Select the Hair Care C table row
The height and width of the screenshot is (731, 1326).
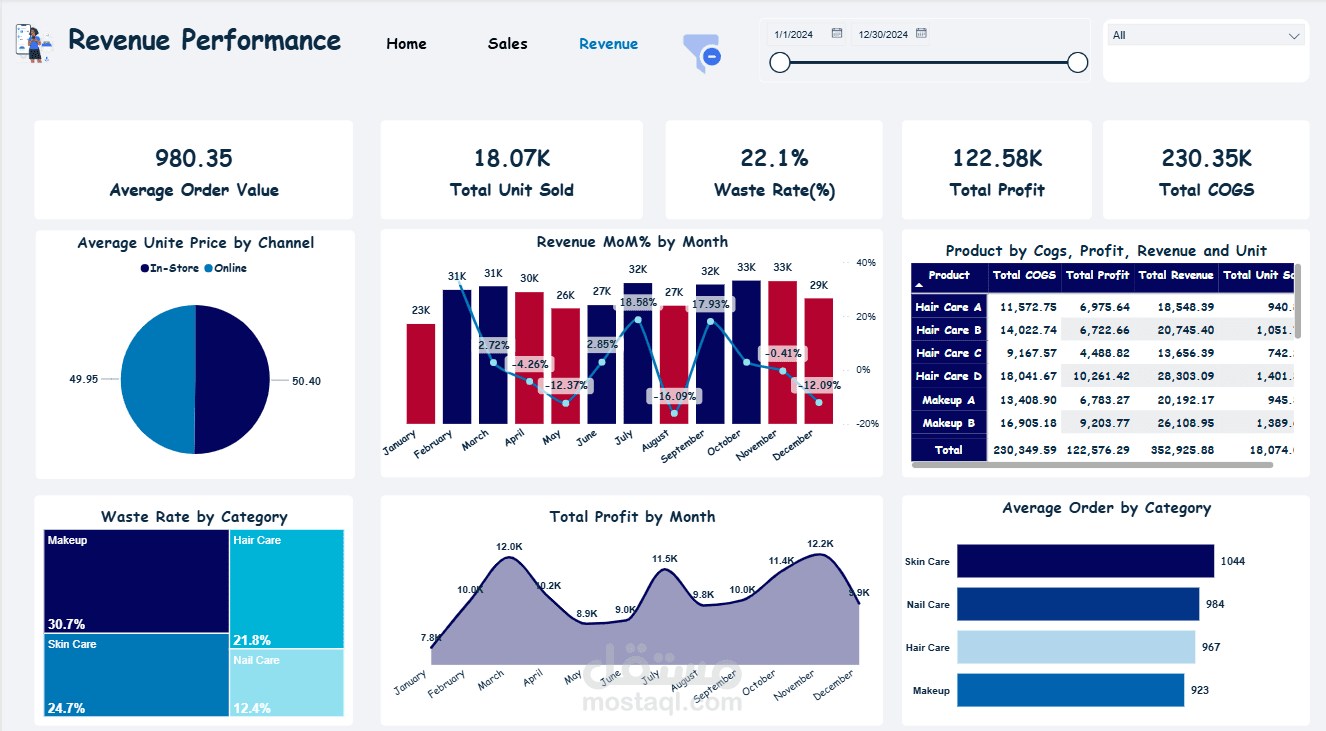click(1103, 353)
